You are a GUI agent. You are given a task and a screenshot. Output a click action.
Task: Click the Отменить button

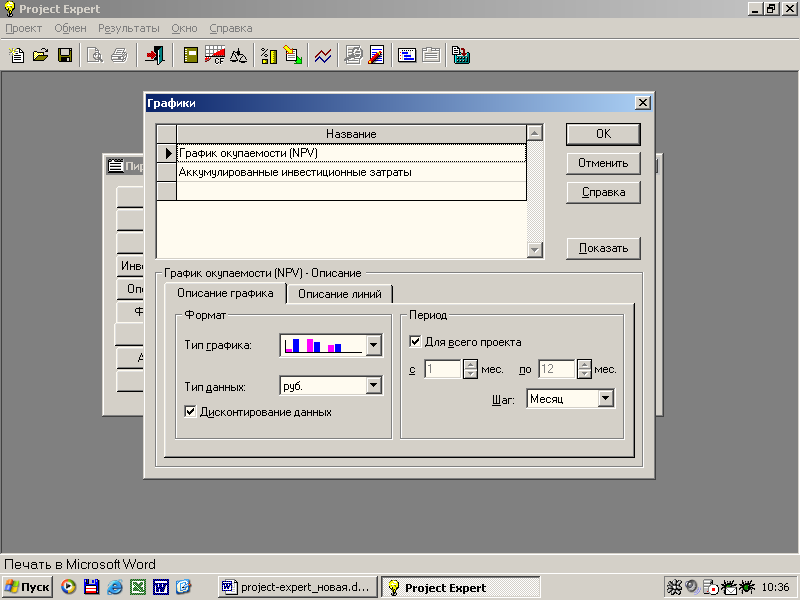(x=603, y=163)
